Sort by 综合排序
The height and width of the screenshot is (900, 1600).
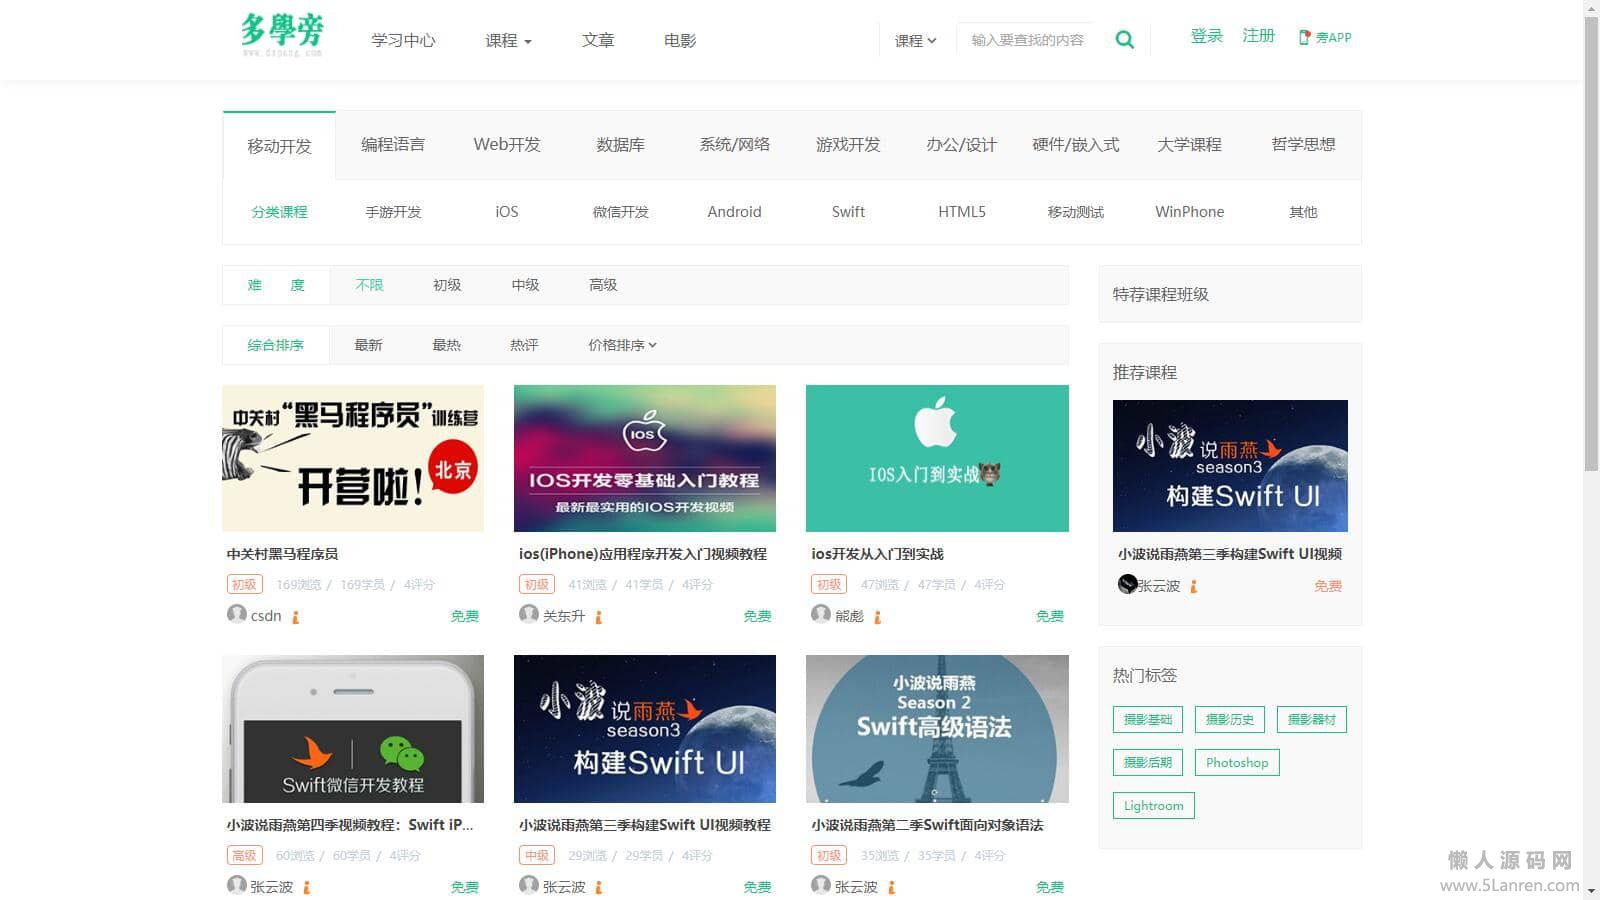[276, 345]
